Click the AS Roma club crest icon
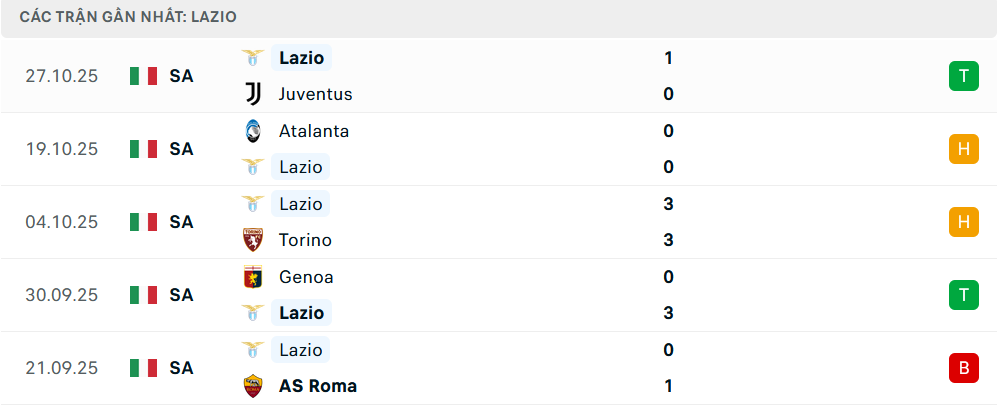 [x=253, y=386]
